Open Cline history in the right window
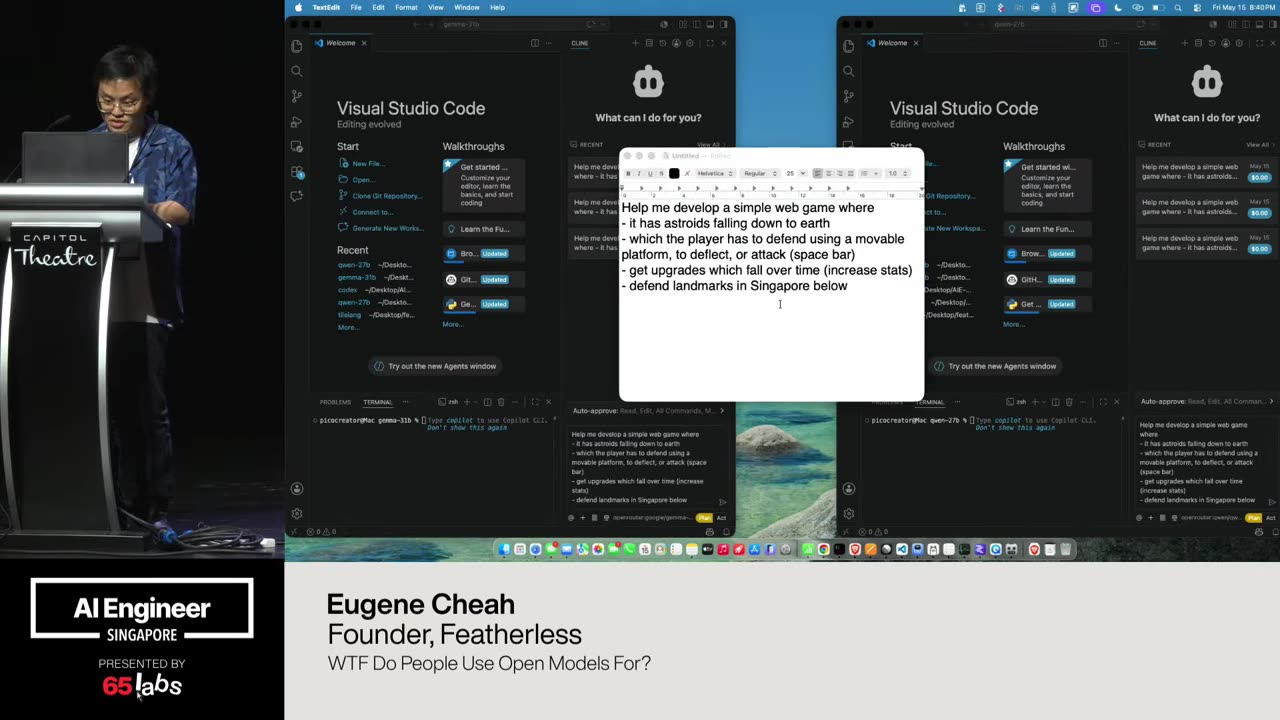The height and width of the screenshot is (720, 1280). coord(1212,43)
